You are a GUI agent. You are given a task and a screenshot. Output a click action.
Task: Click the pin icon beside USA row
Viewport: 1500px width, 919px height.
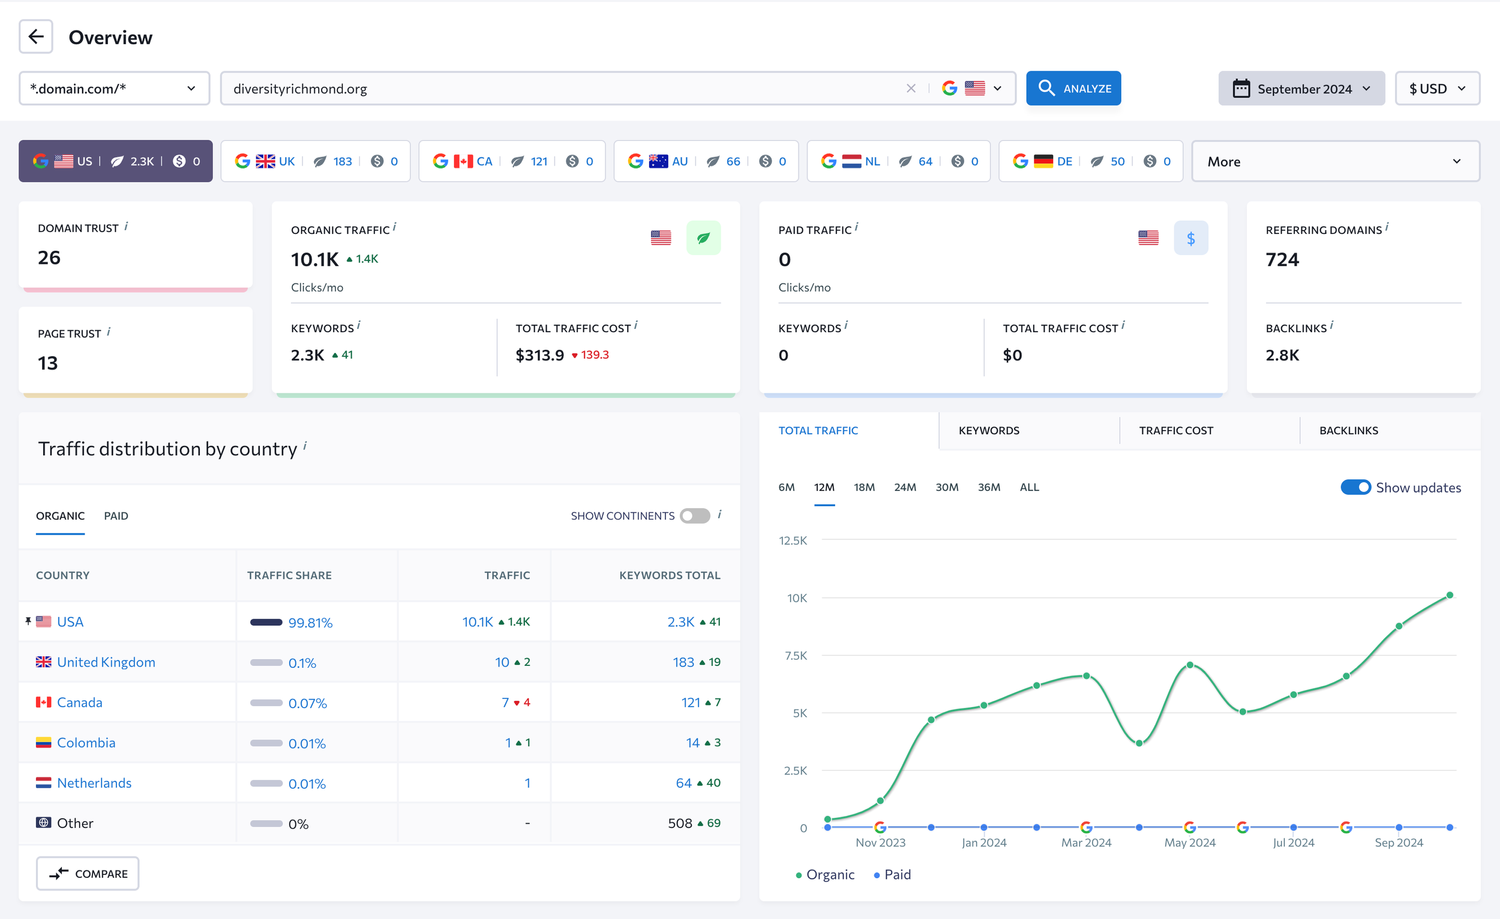(28, 621)
